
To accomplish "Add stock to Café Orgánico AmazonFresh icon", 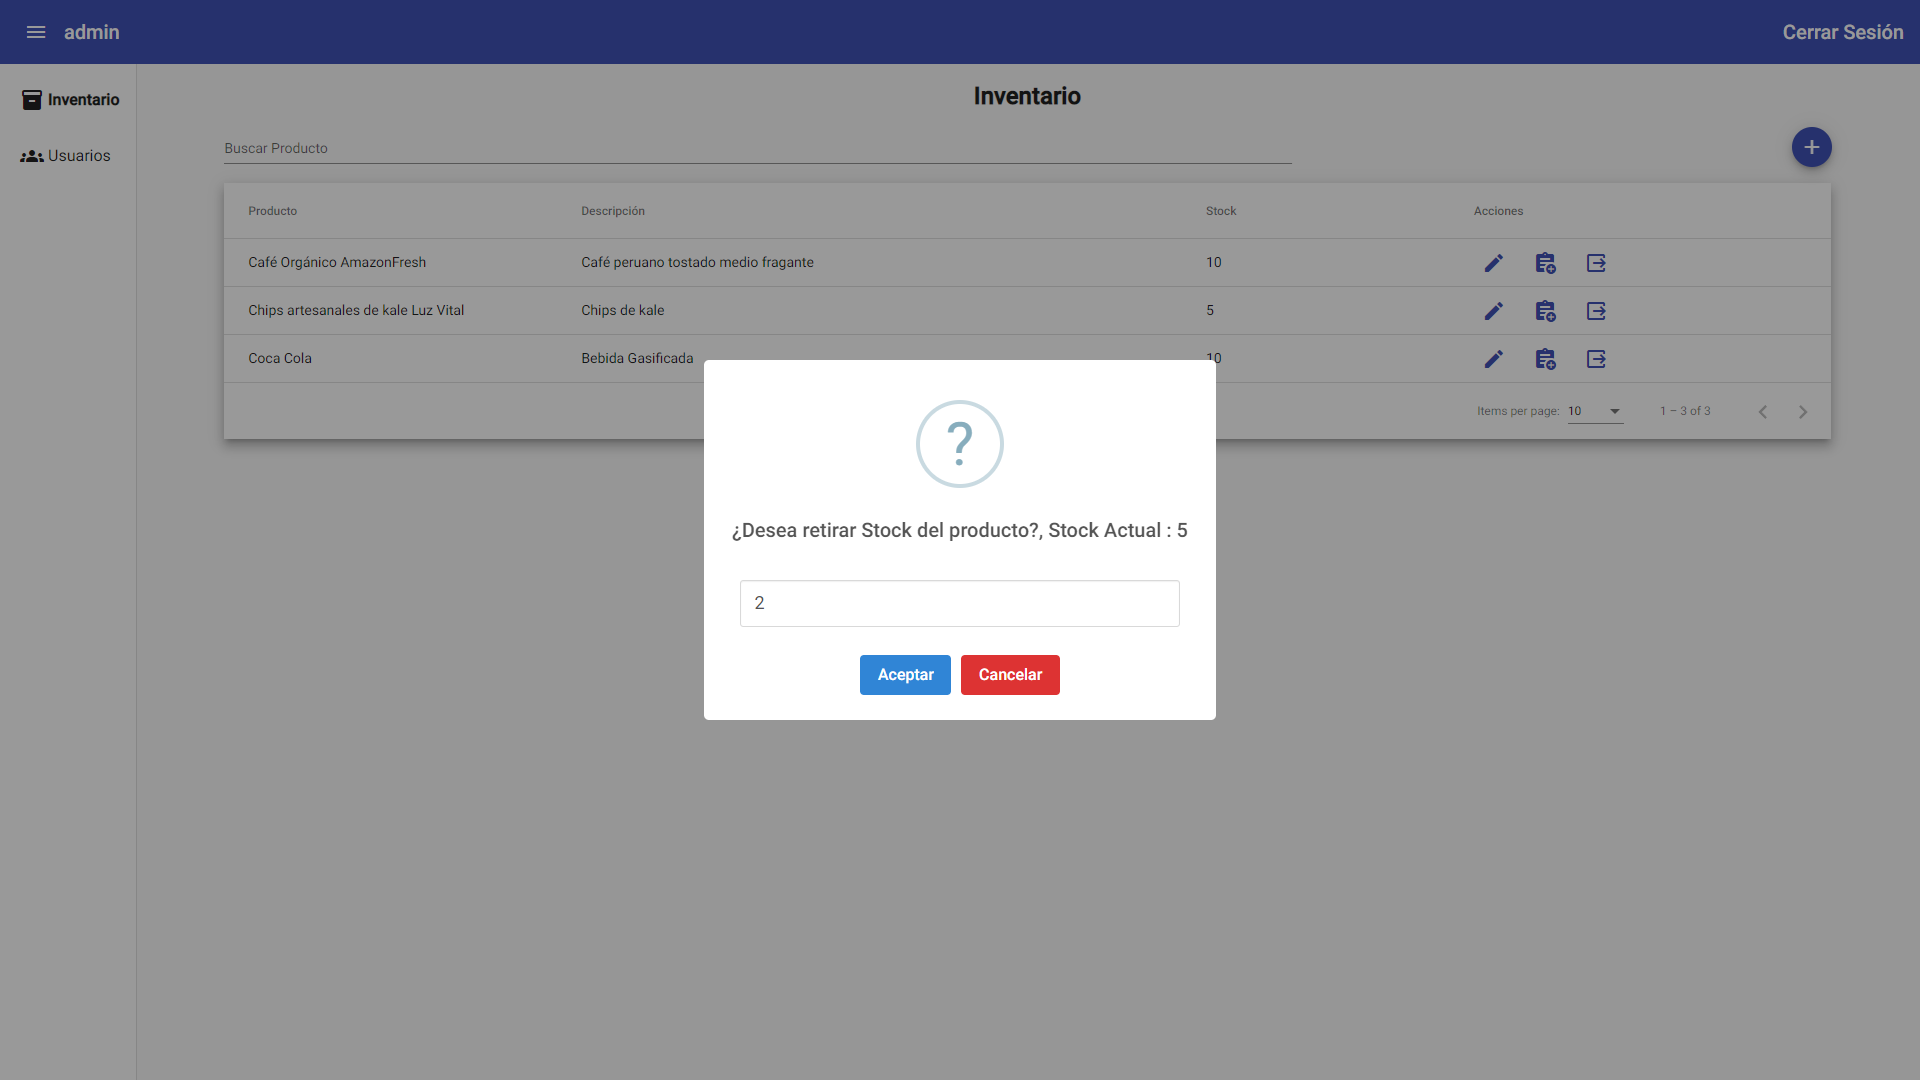I will 1545,263.
